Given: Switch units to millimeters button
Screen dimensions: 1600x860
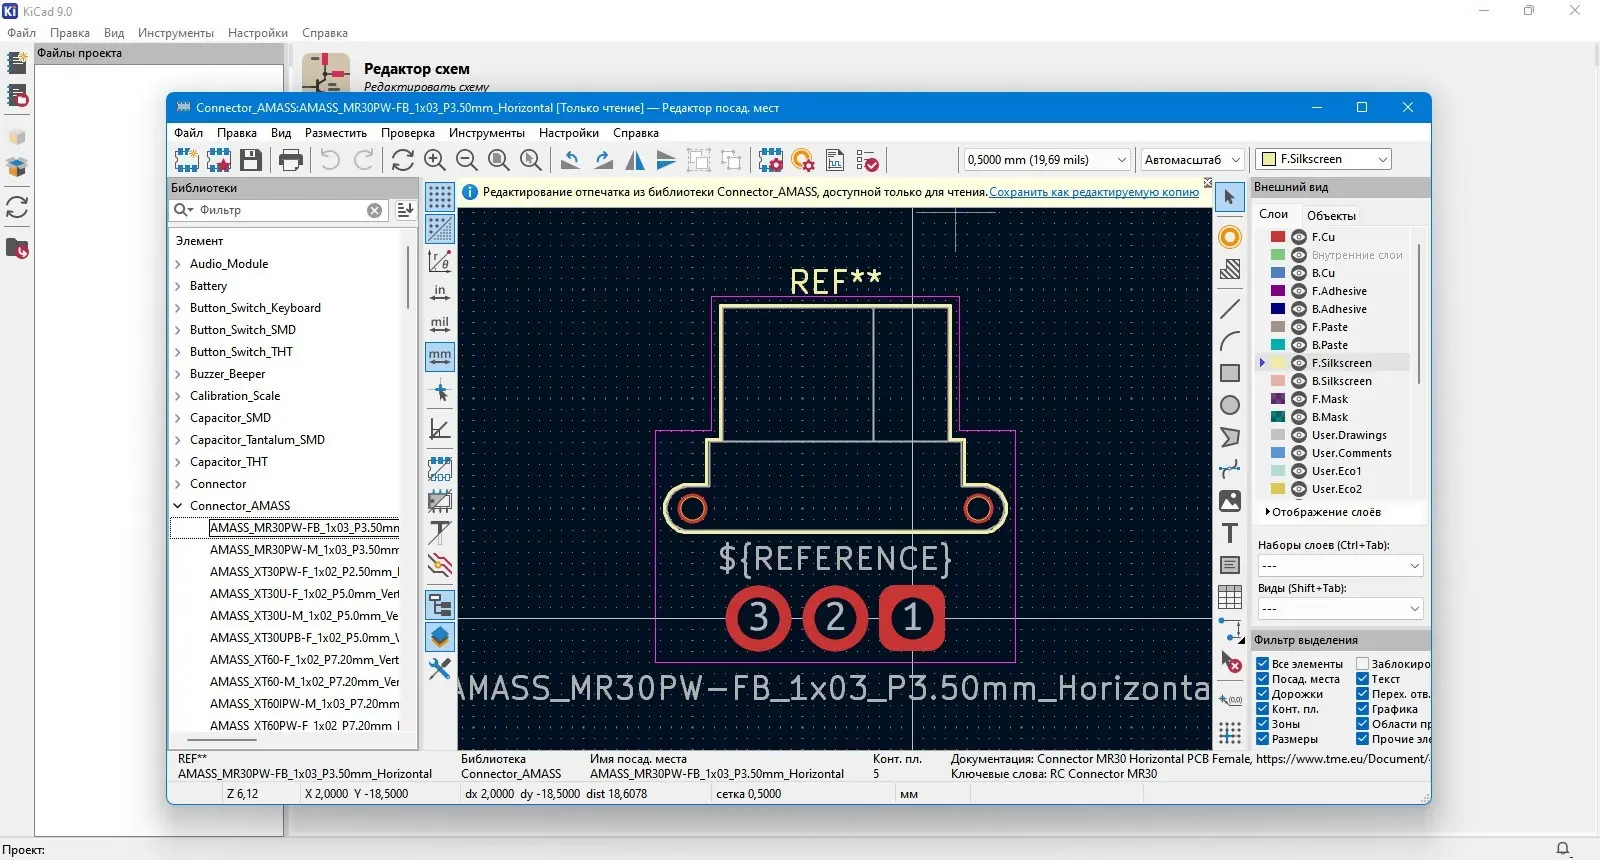Looking at the screenshot, I should point(440,356).
